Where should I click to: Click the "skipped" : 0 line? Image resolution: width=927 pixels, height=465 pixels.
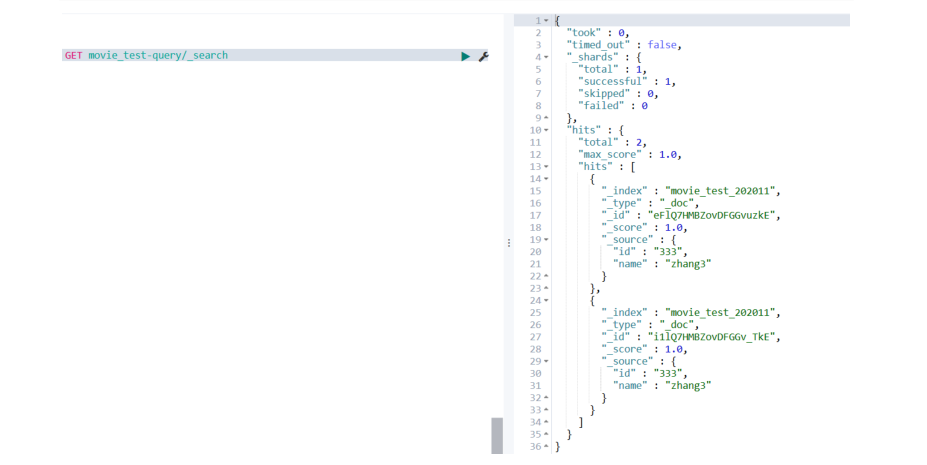(618, 94)
